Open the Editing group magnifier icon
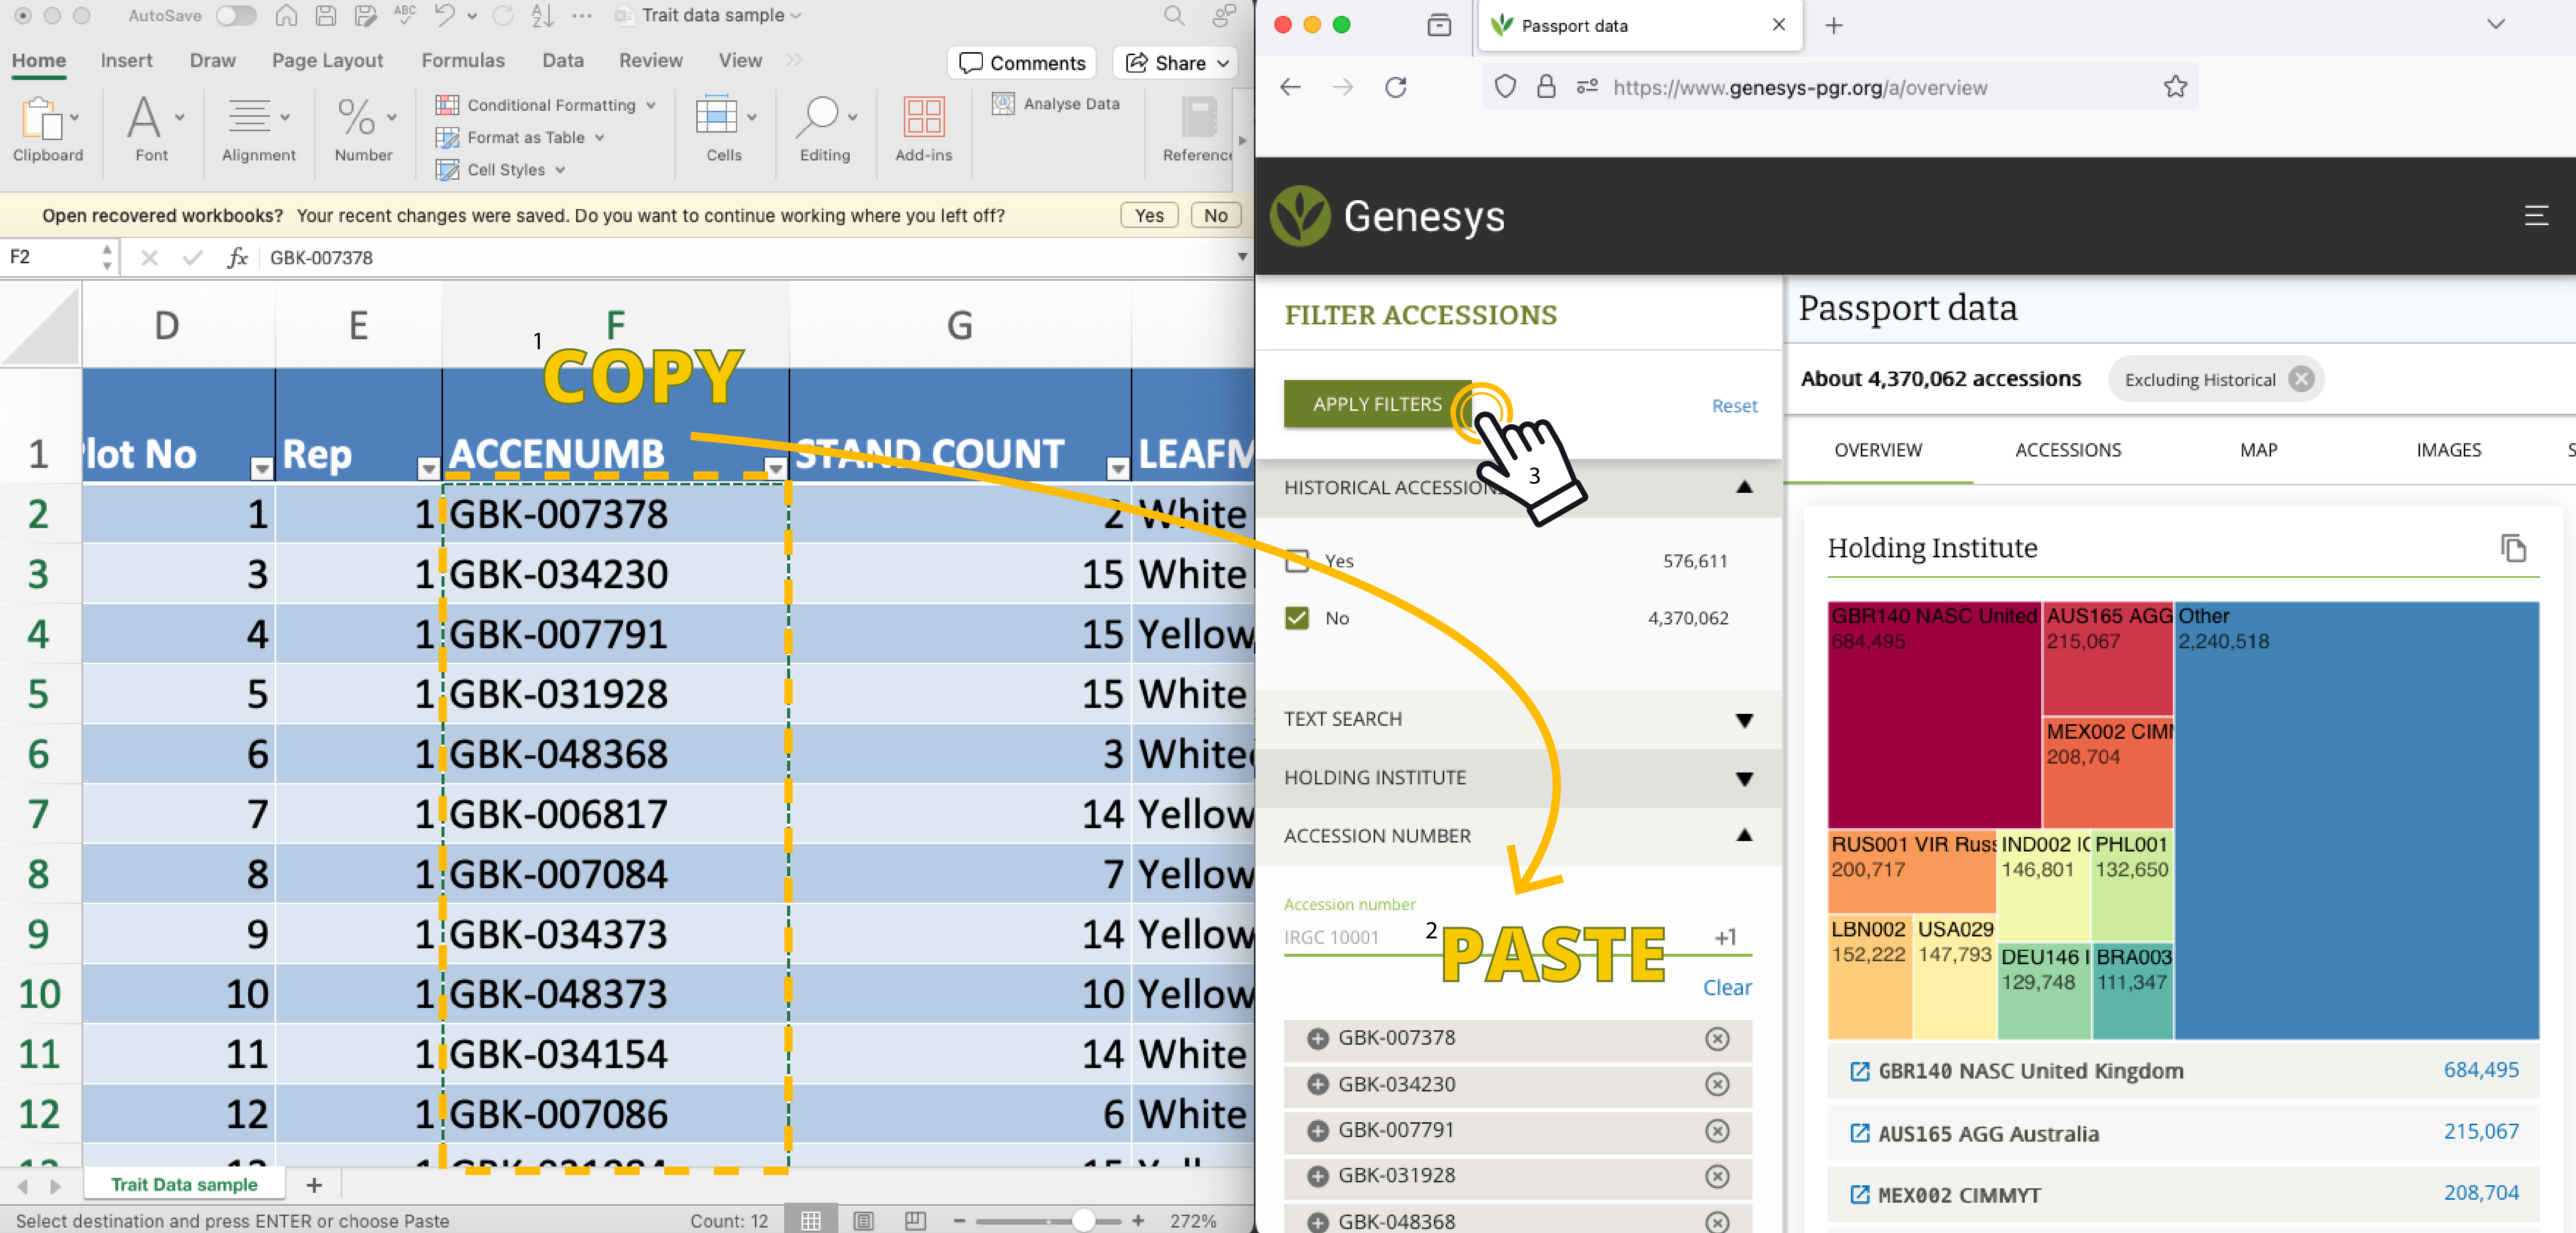 coord(817,117)
